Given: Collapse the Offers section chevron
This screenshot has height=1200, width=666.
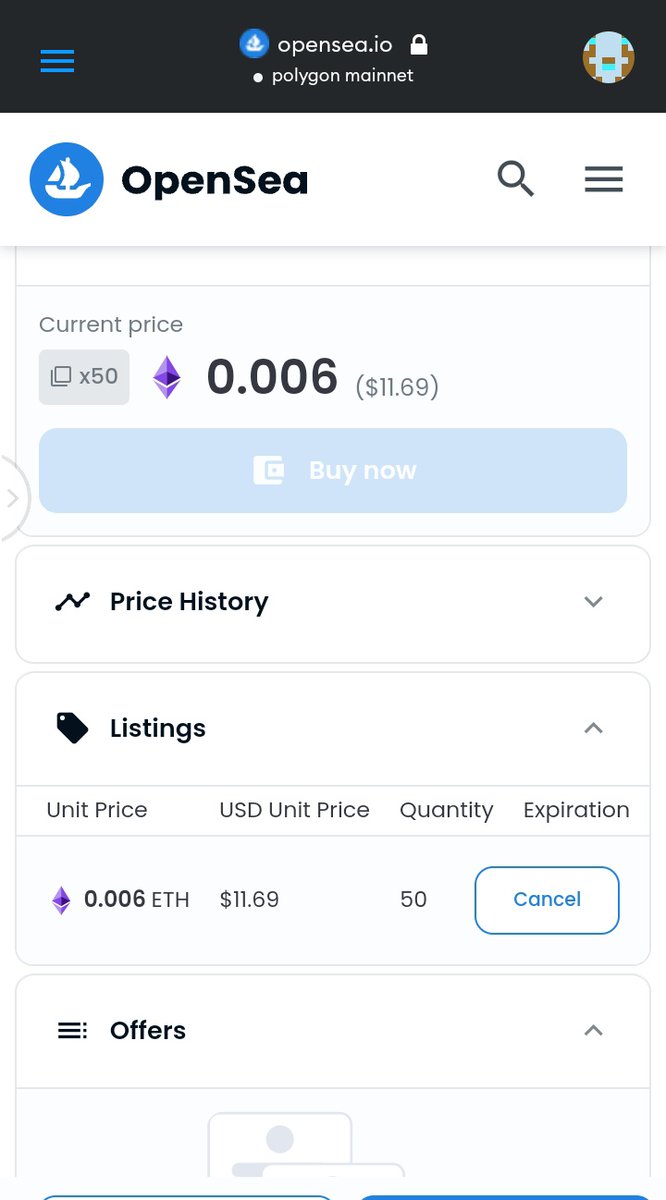Looking at the screenshot, I should (x=593, y=1030).
